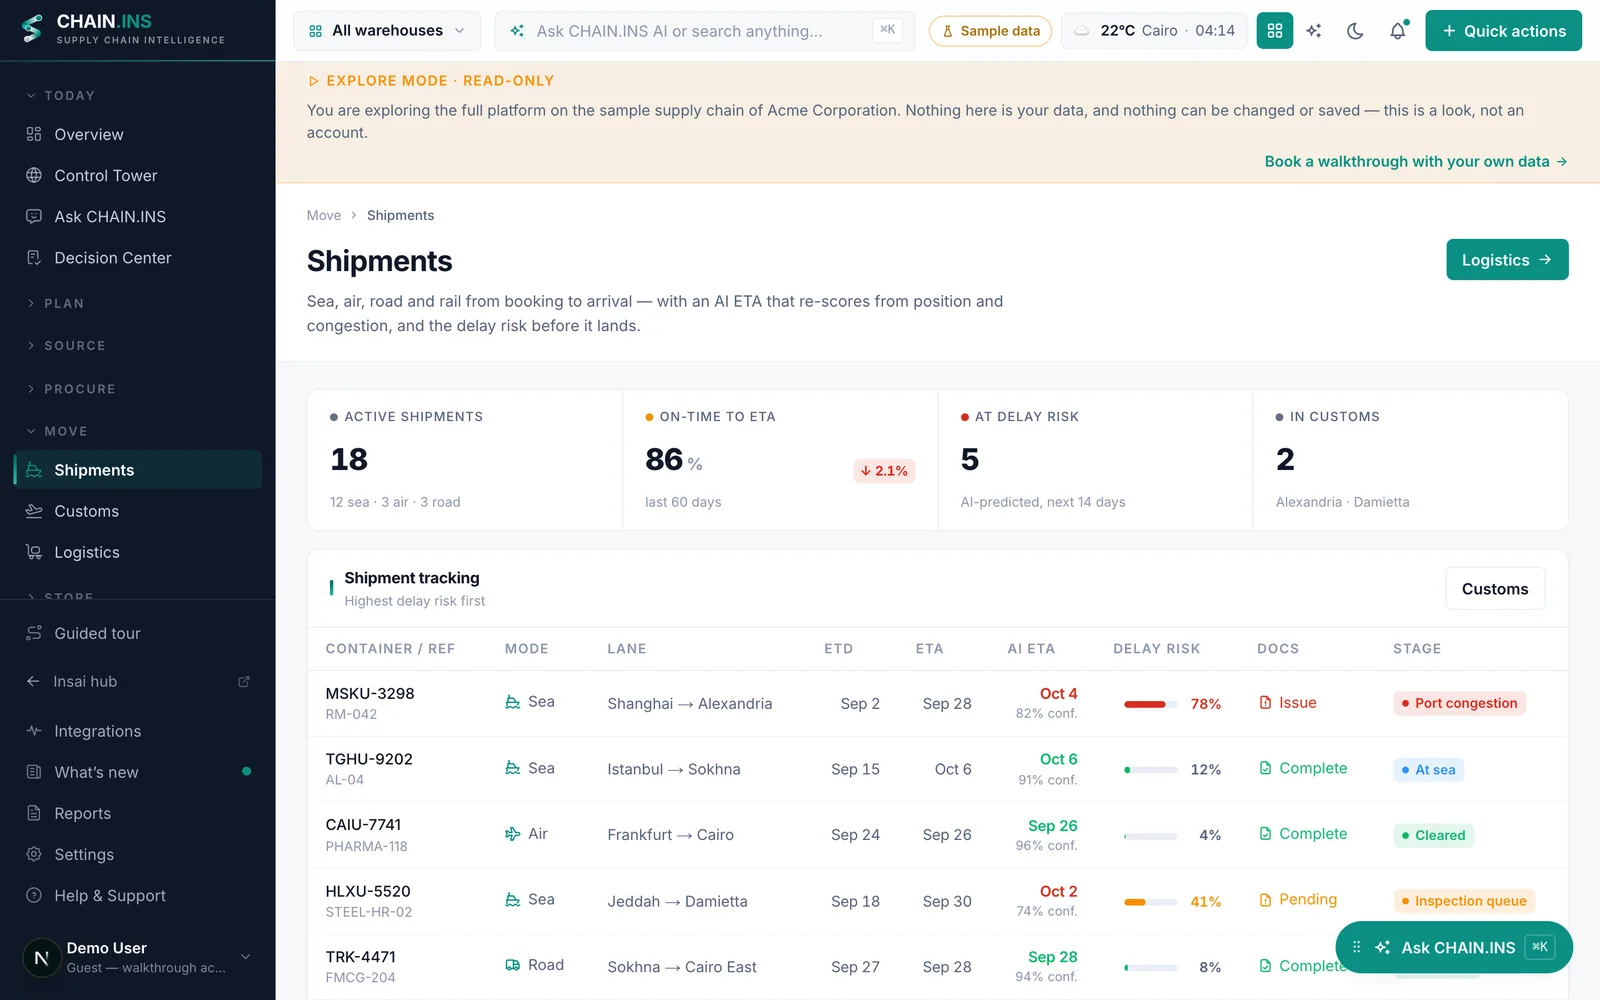Click delay risk bar for MSKU-3298
Image resolution: width=1600 pixels, height=1000 pixels.
tap(1150, 704)
